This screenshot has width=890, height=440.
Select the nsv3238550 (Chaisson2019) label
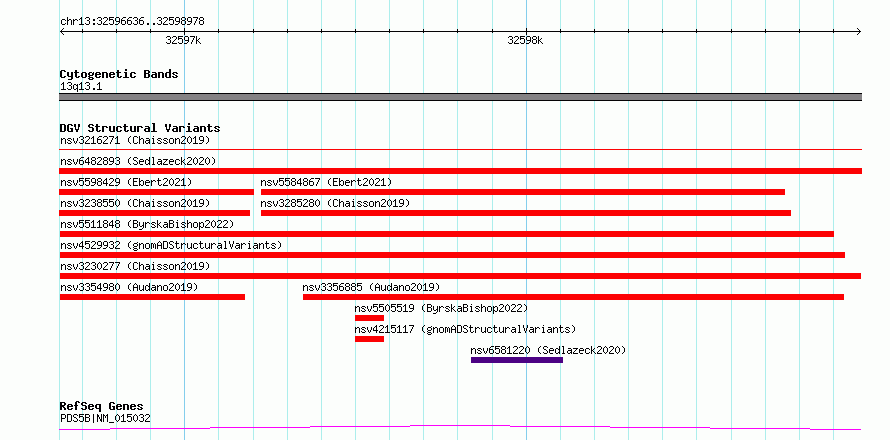135,203
